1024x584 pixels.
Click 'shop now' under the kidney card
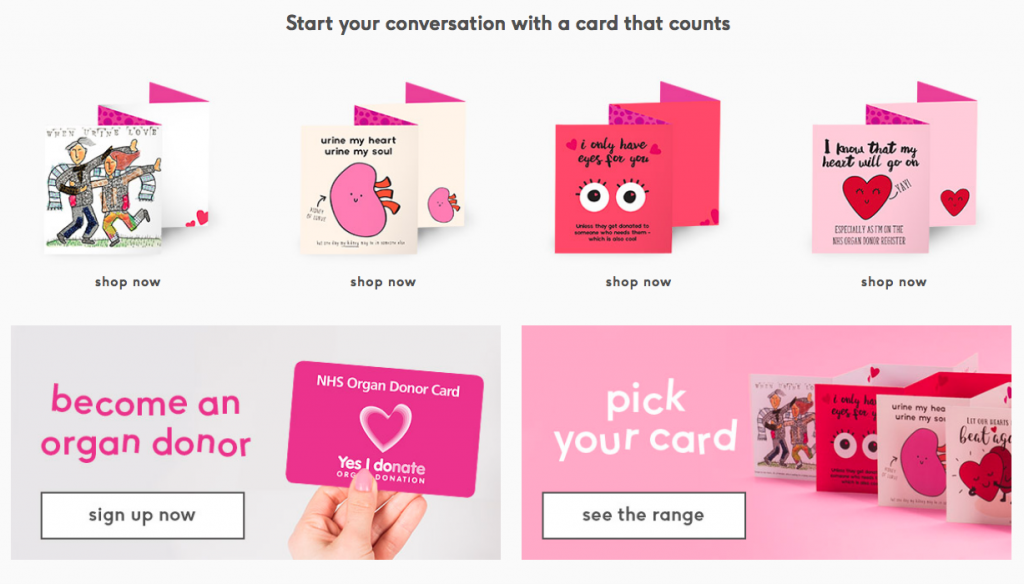(383, 282)
